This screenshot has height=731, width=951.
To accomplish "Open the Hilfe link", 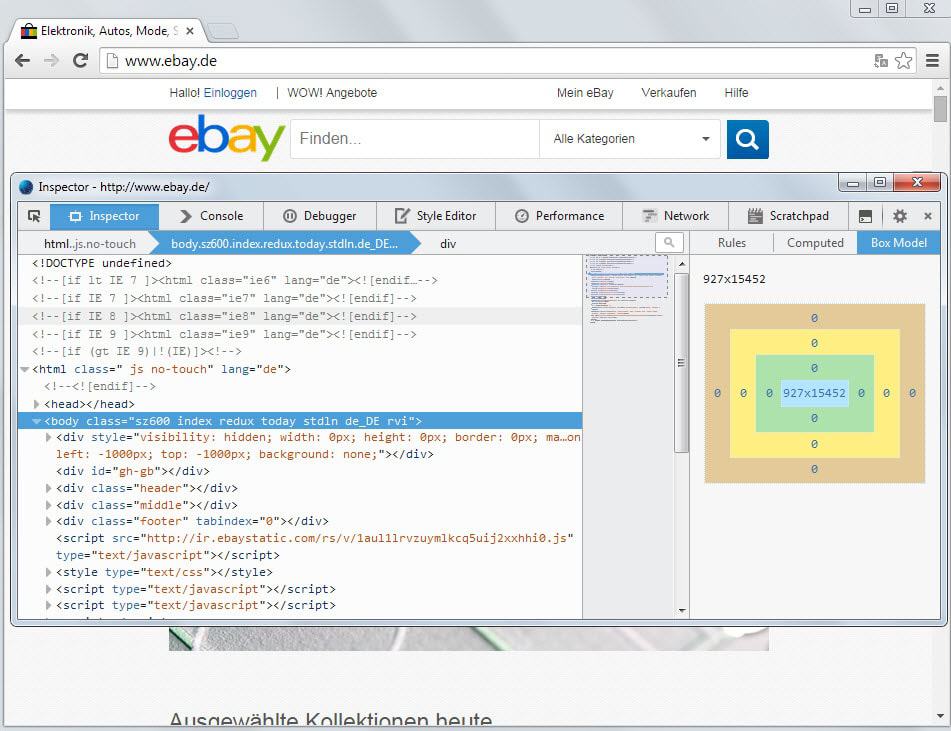I will click(736, 93).
